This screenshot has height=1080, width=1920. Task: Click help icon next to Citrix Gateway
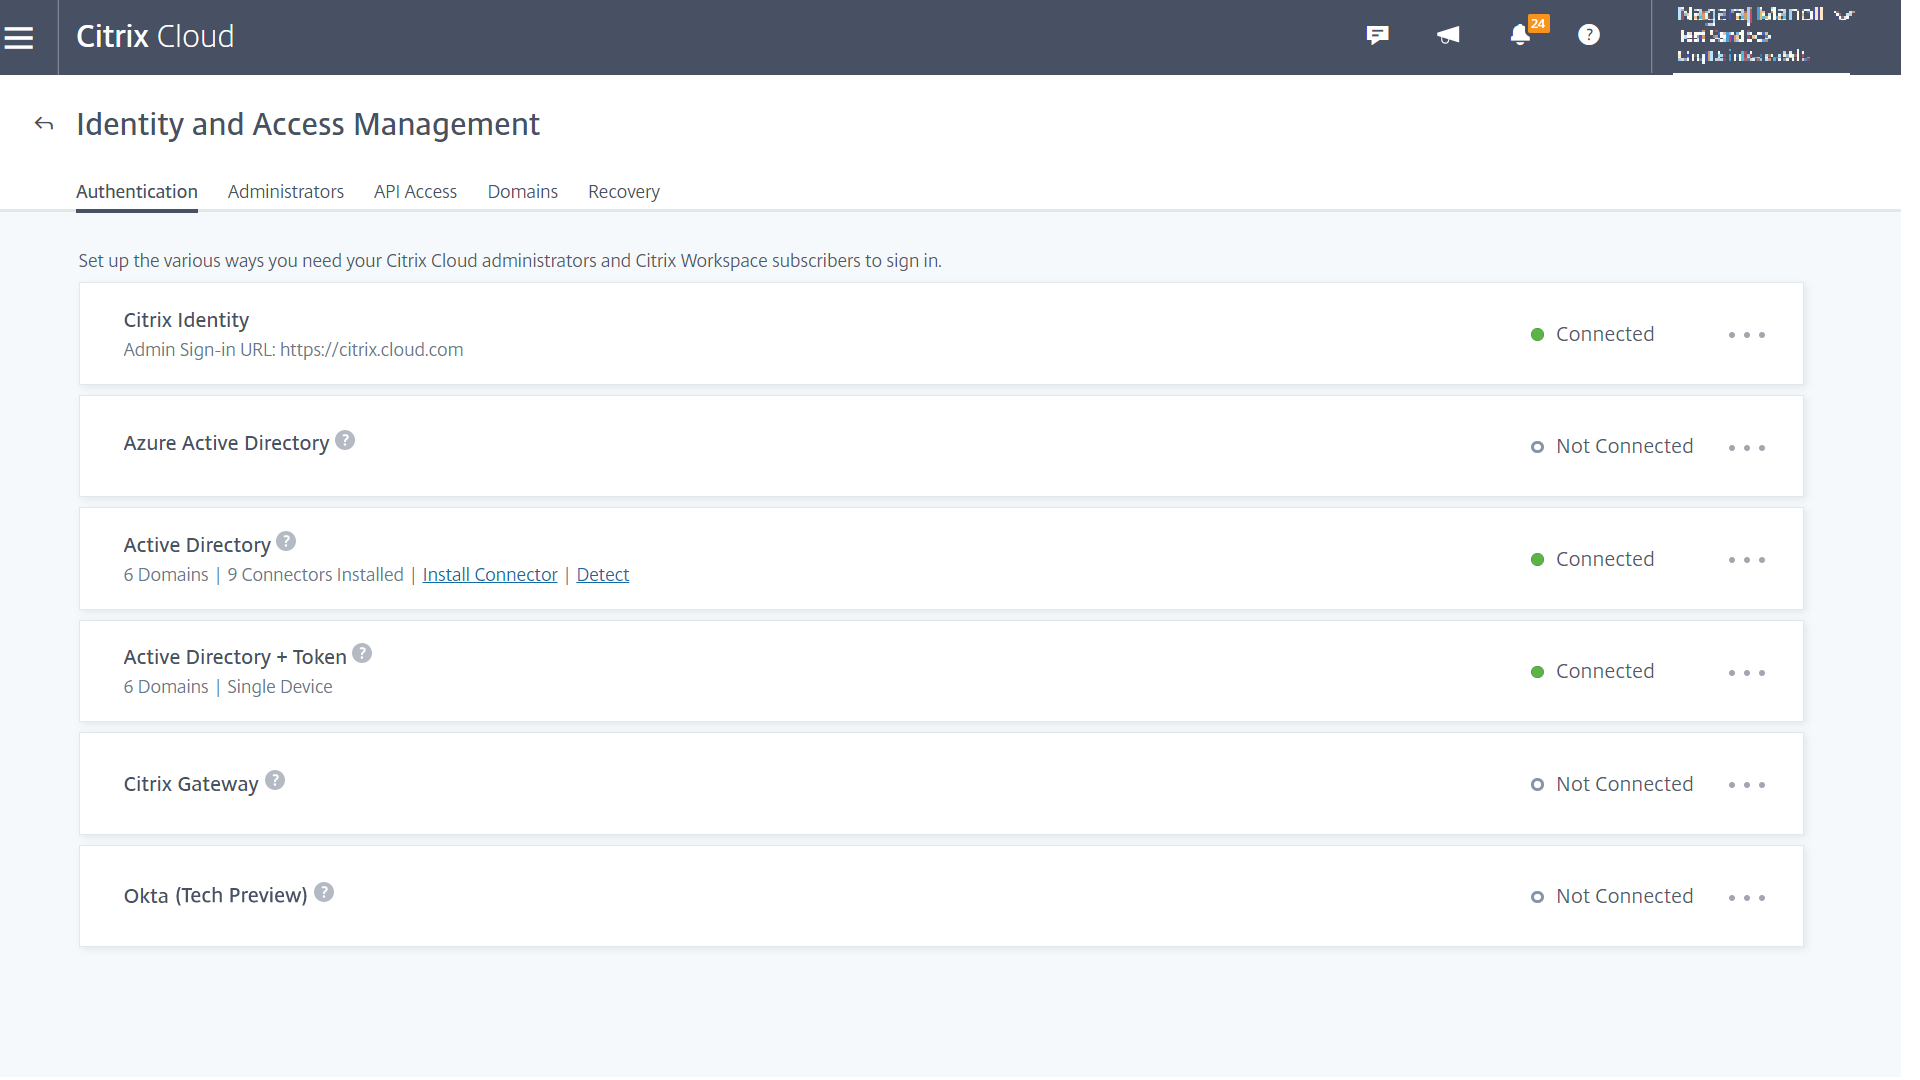pos(275,781)
